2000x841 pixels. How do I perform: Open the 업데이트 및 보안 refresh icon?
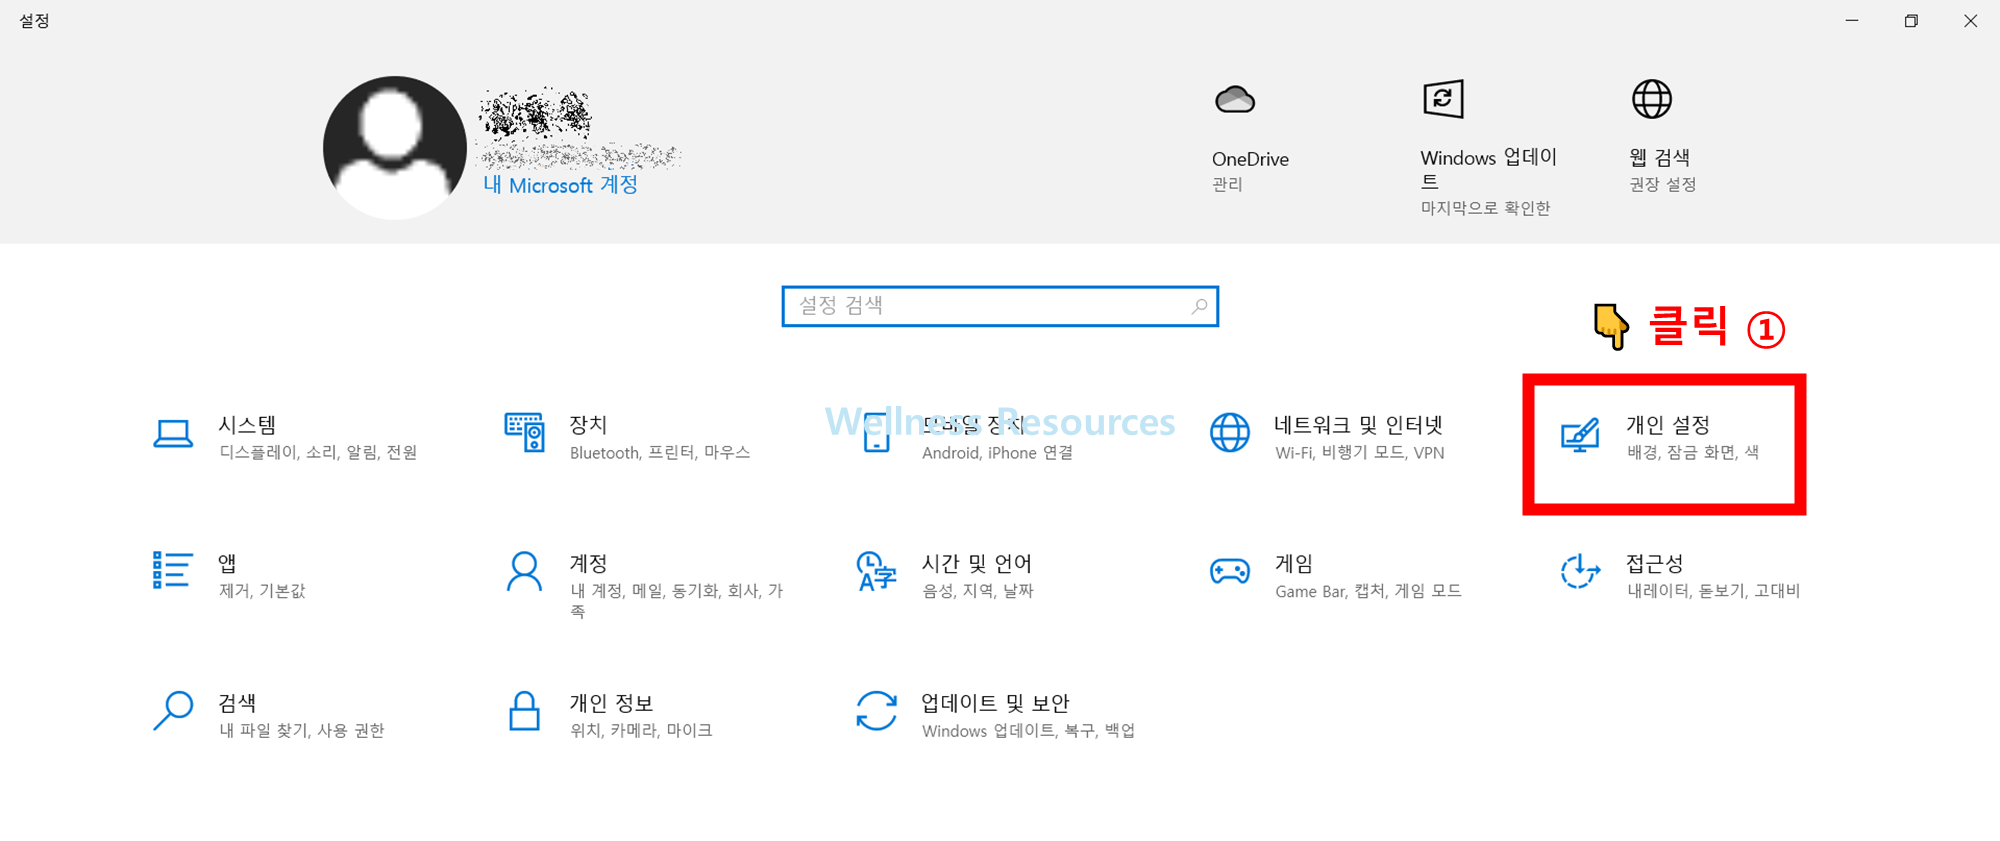[x=877, y=711]
